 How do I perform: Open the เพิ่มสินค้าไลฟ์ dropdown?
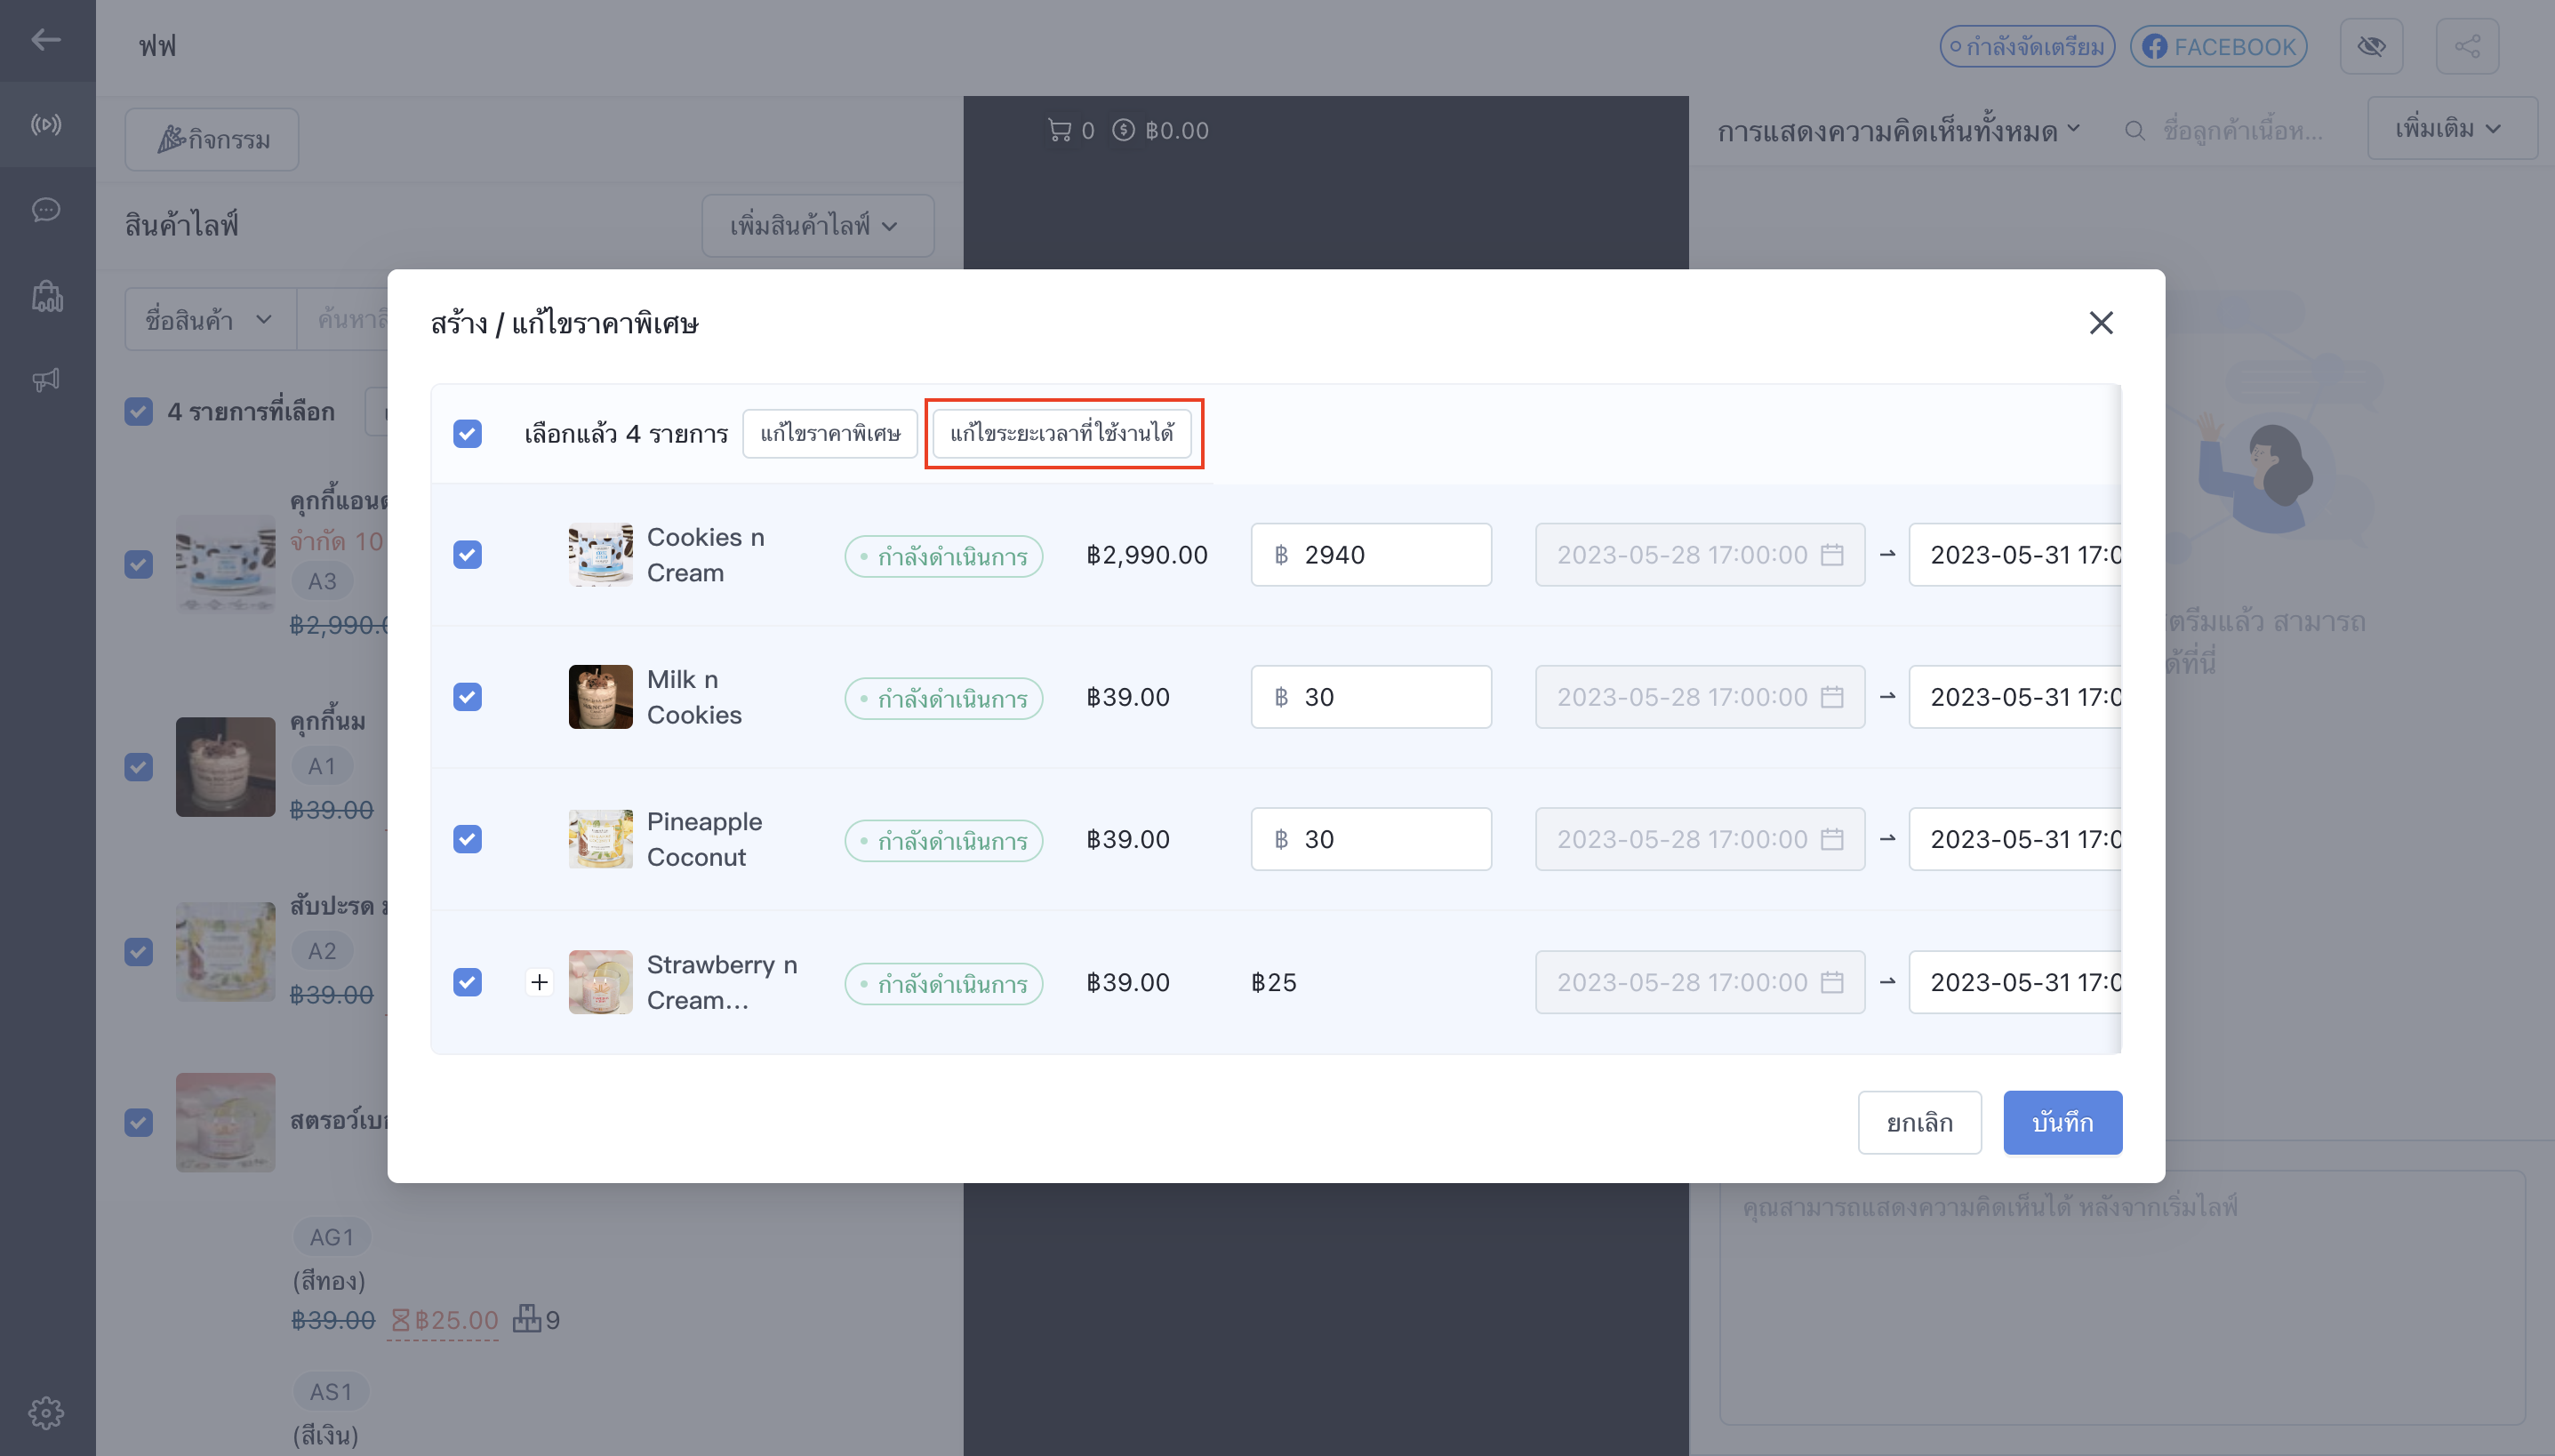click(x=817, y=225)
